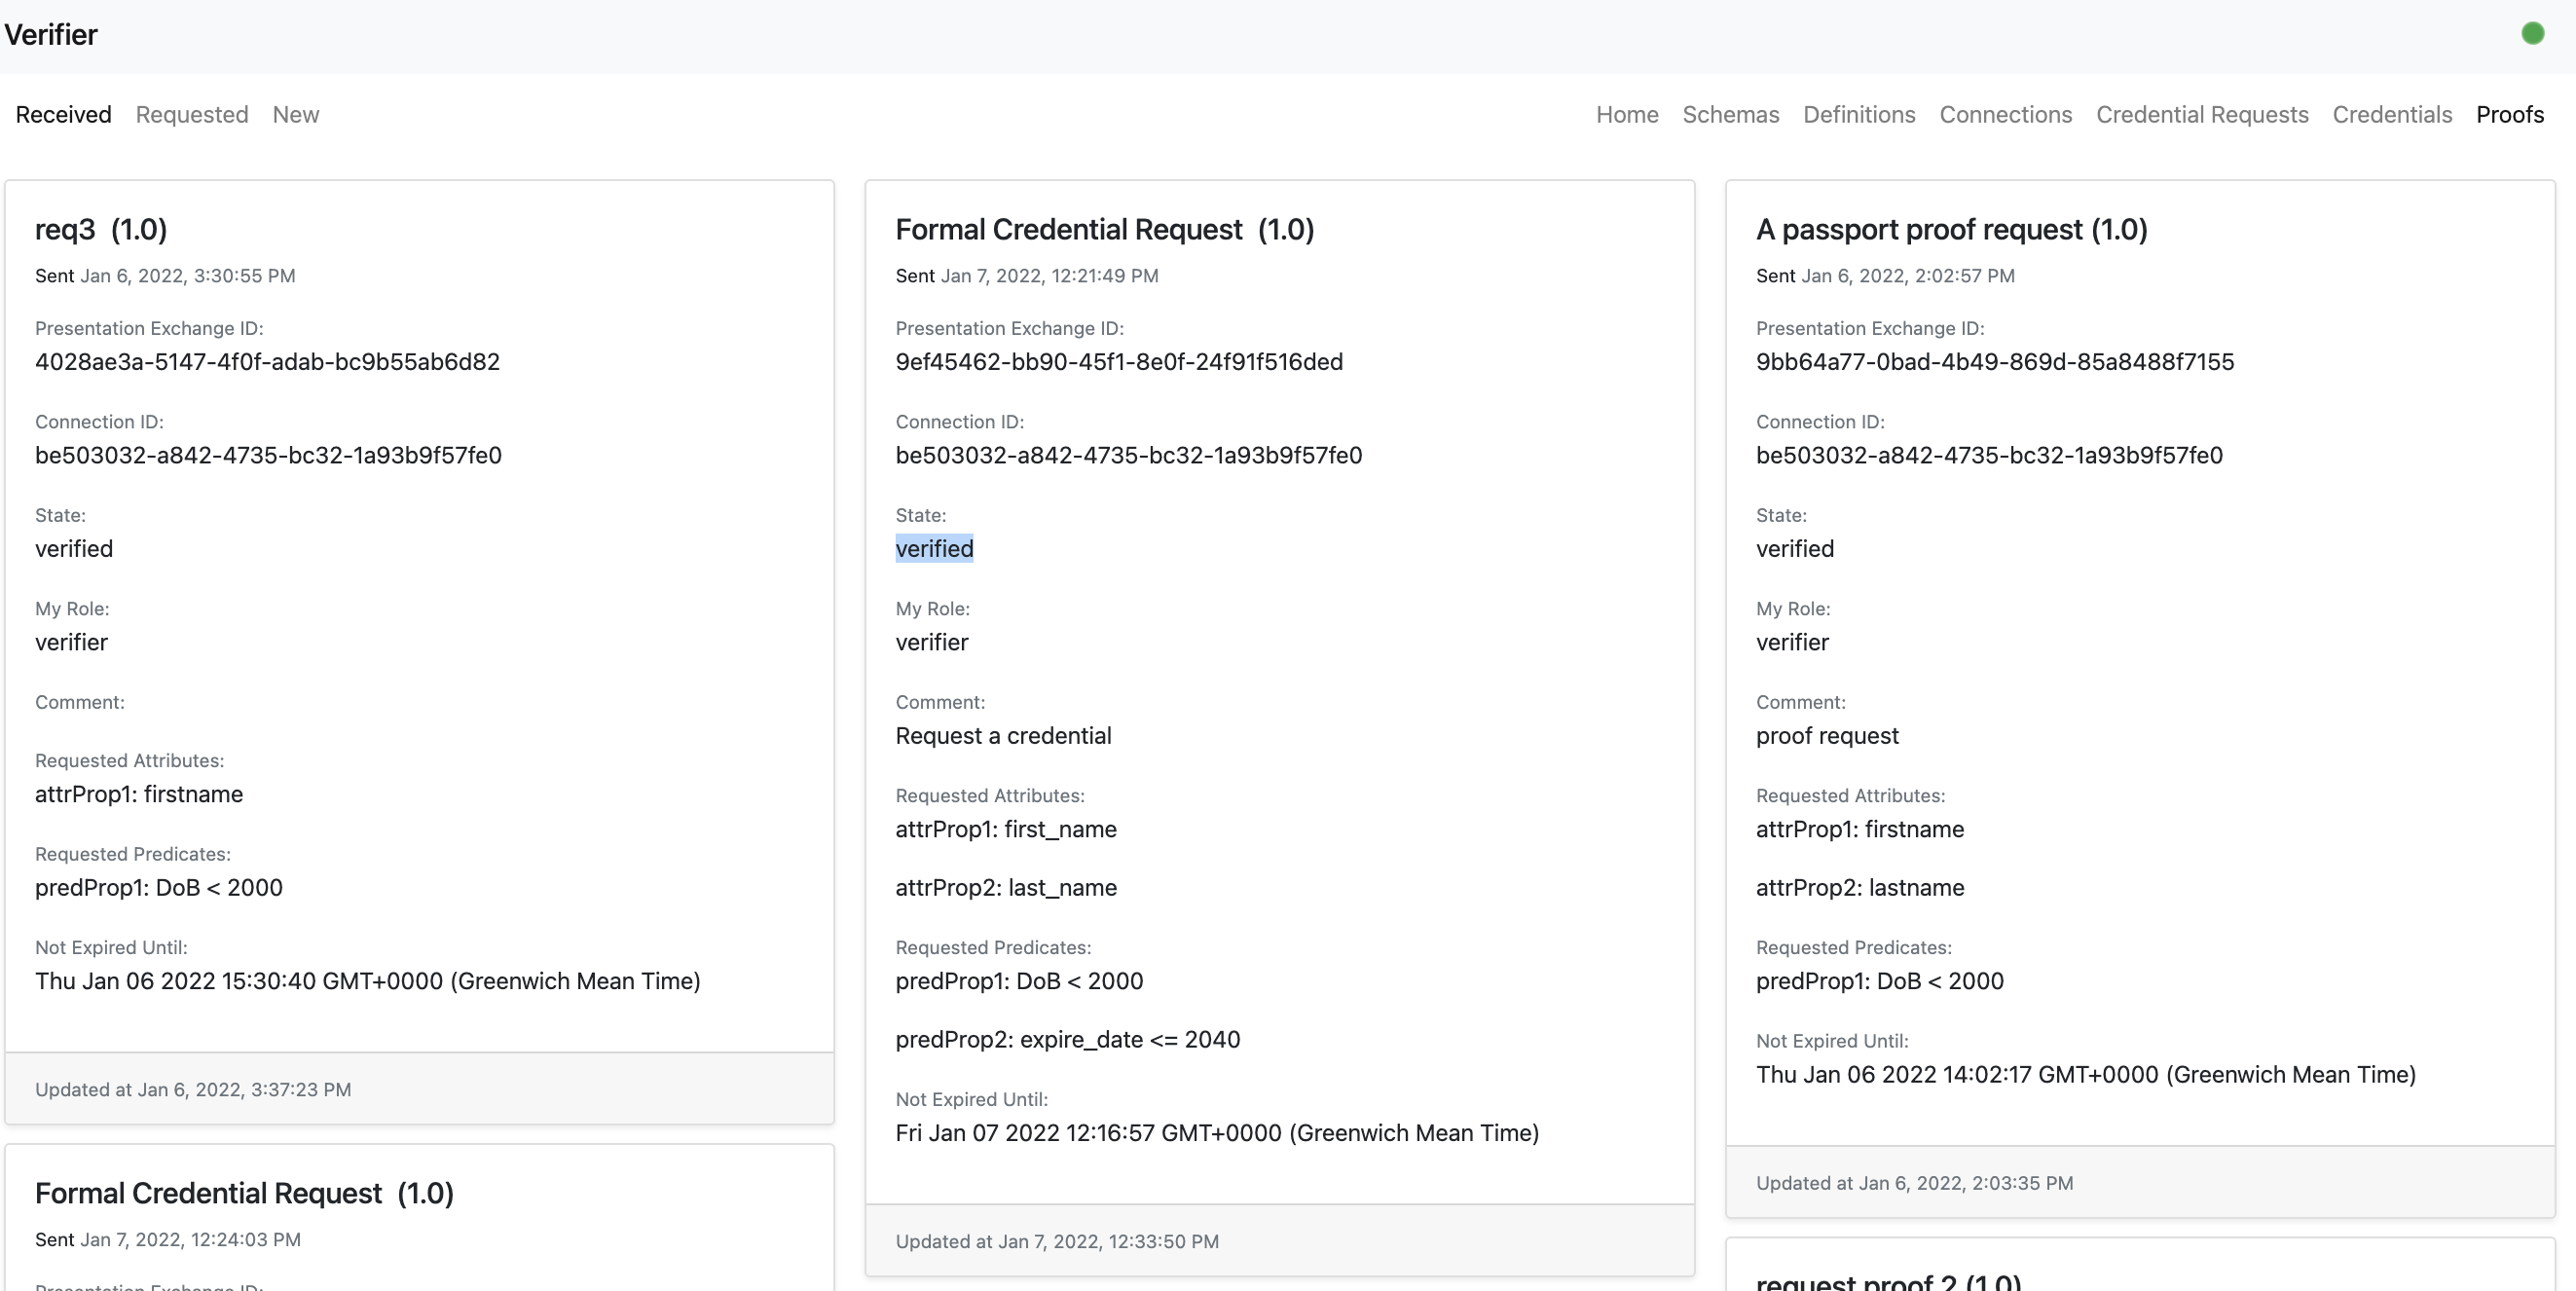This screenshot has height=1291, width=2576.
Task: Switch to the Requested tab
Action: click(192, 115)
